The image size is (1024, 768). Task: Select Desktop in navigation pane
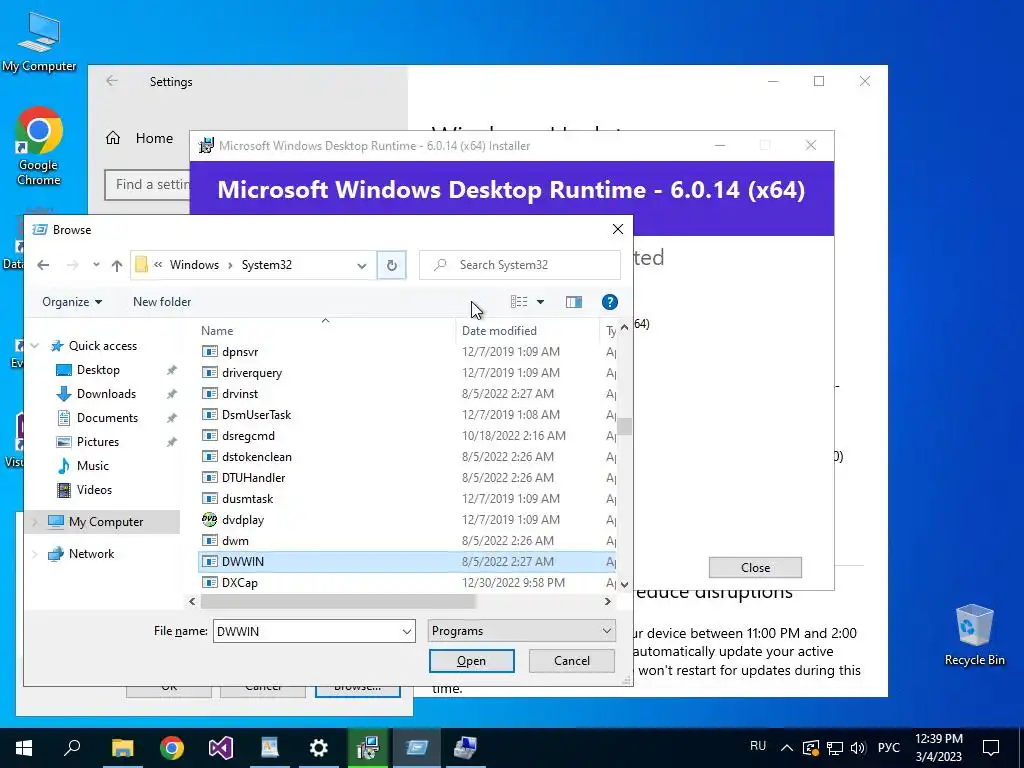tap(98, 370)
